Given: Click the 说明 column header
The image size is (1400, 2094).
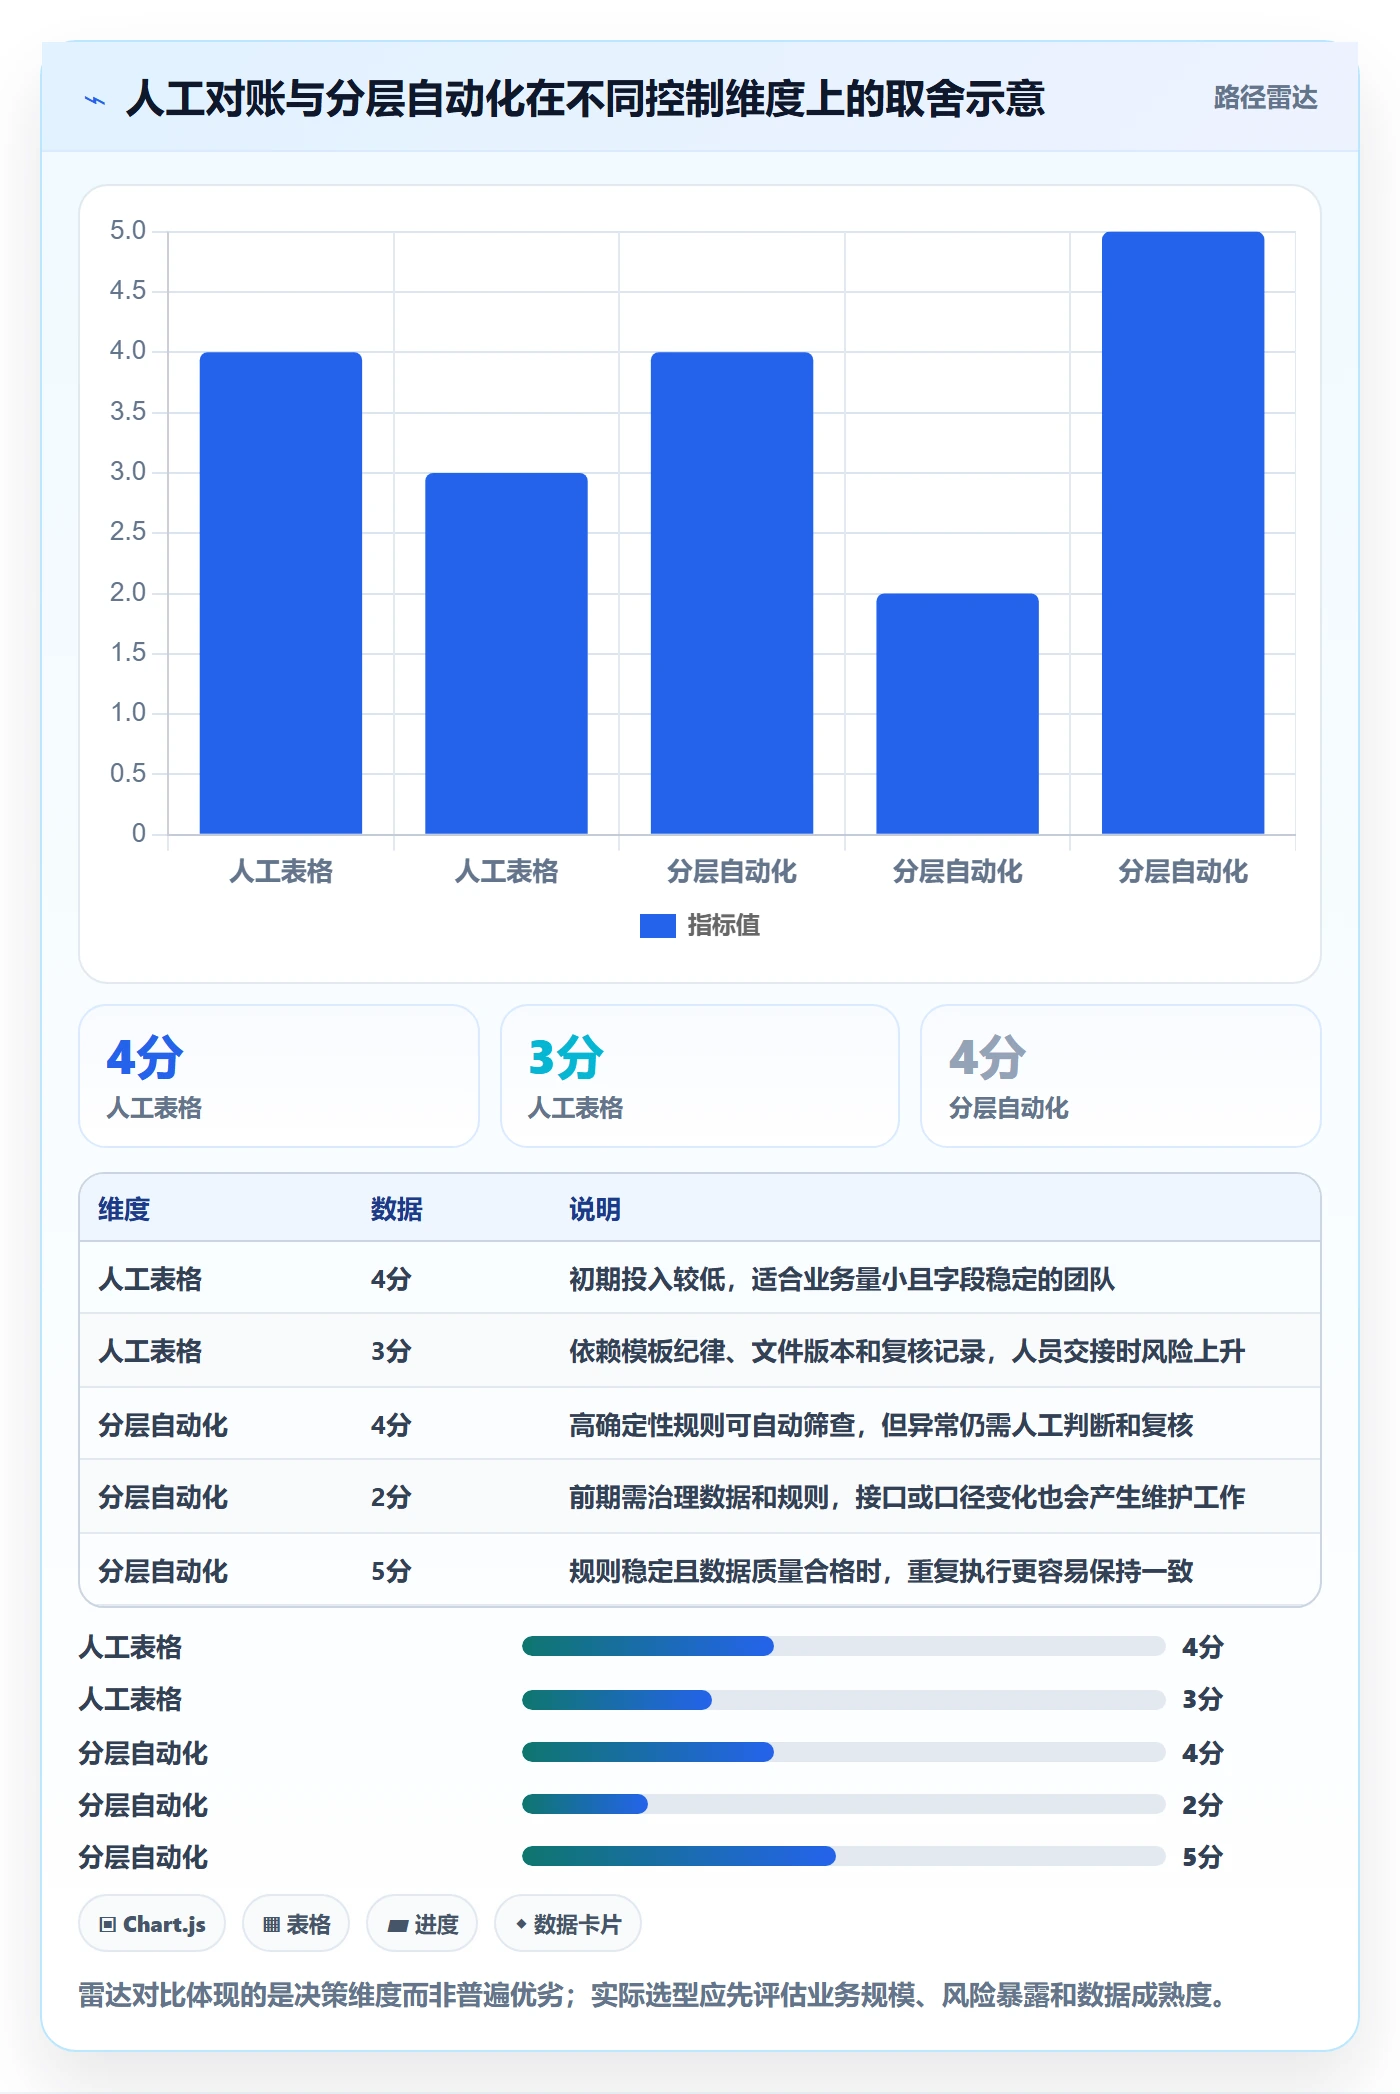Looking at the screenshot, I should point(595,1209).
